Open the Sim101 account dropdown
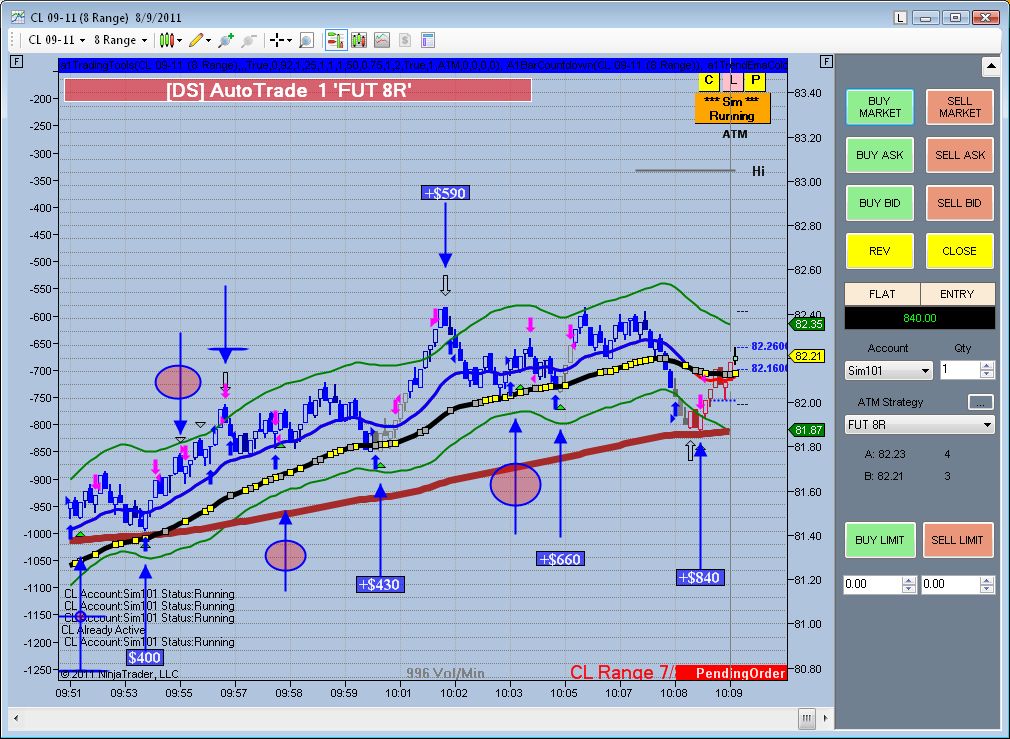The width and height of the screenshot is (1010, 739). coord(888,370)
